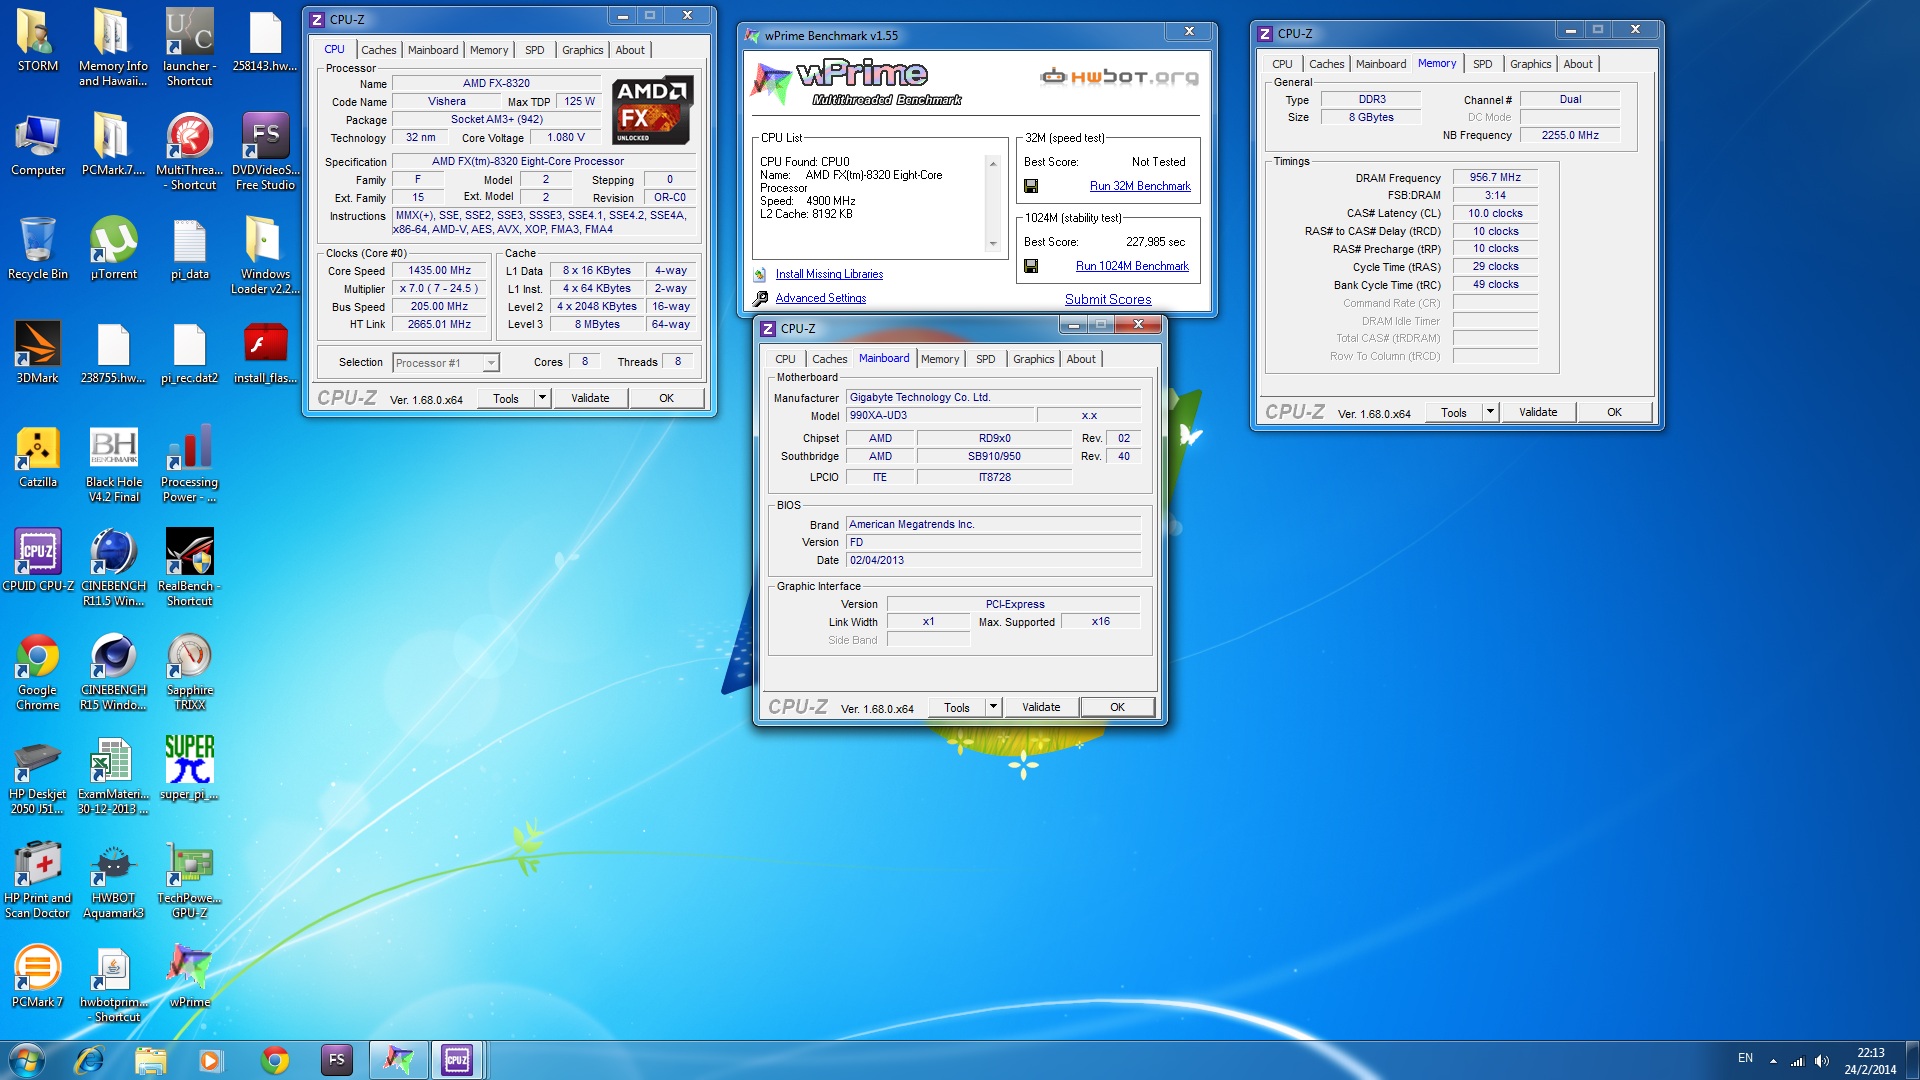1920x1080 pixels.
Task: Open the STORM desktop icon
Action: click(38, 40)
